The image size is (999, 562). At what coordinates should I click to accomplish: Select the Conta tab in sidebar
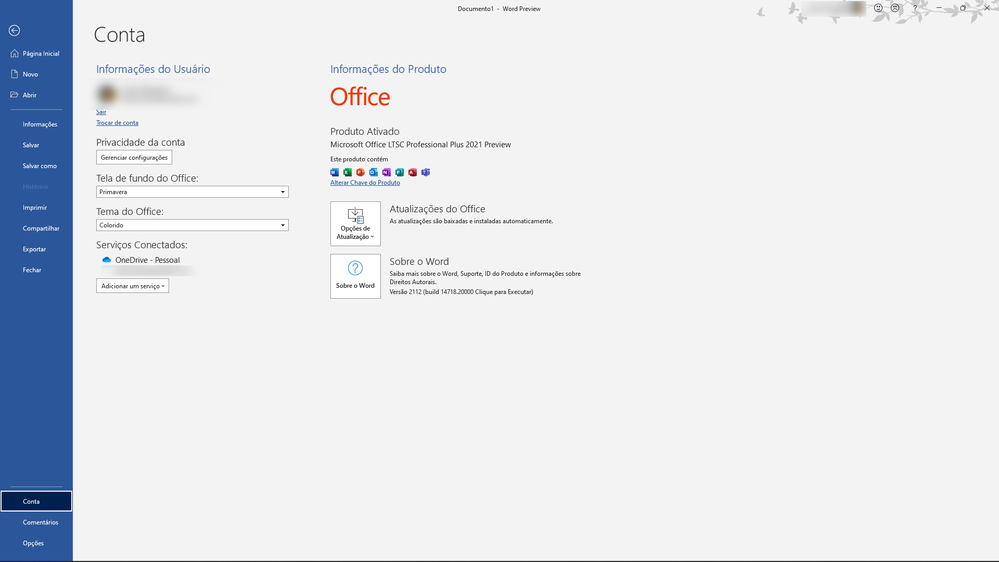tap(36, 501)
